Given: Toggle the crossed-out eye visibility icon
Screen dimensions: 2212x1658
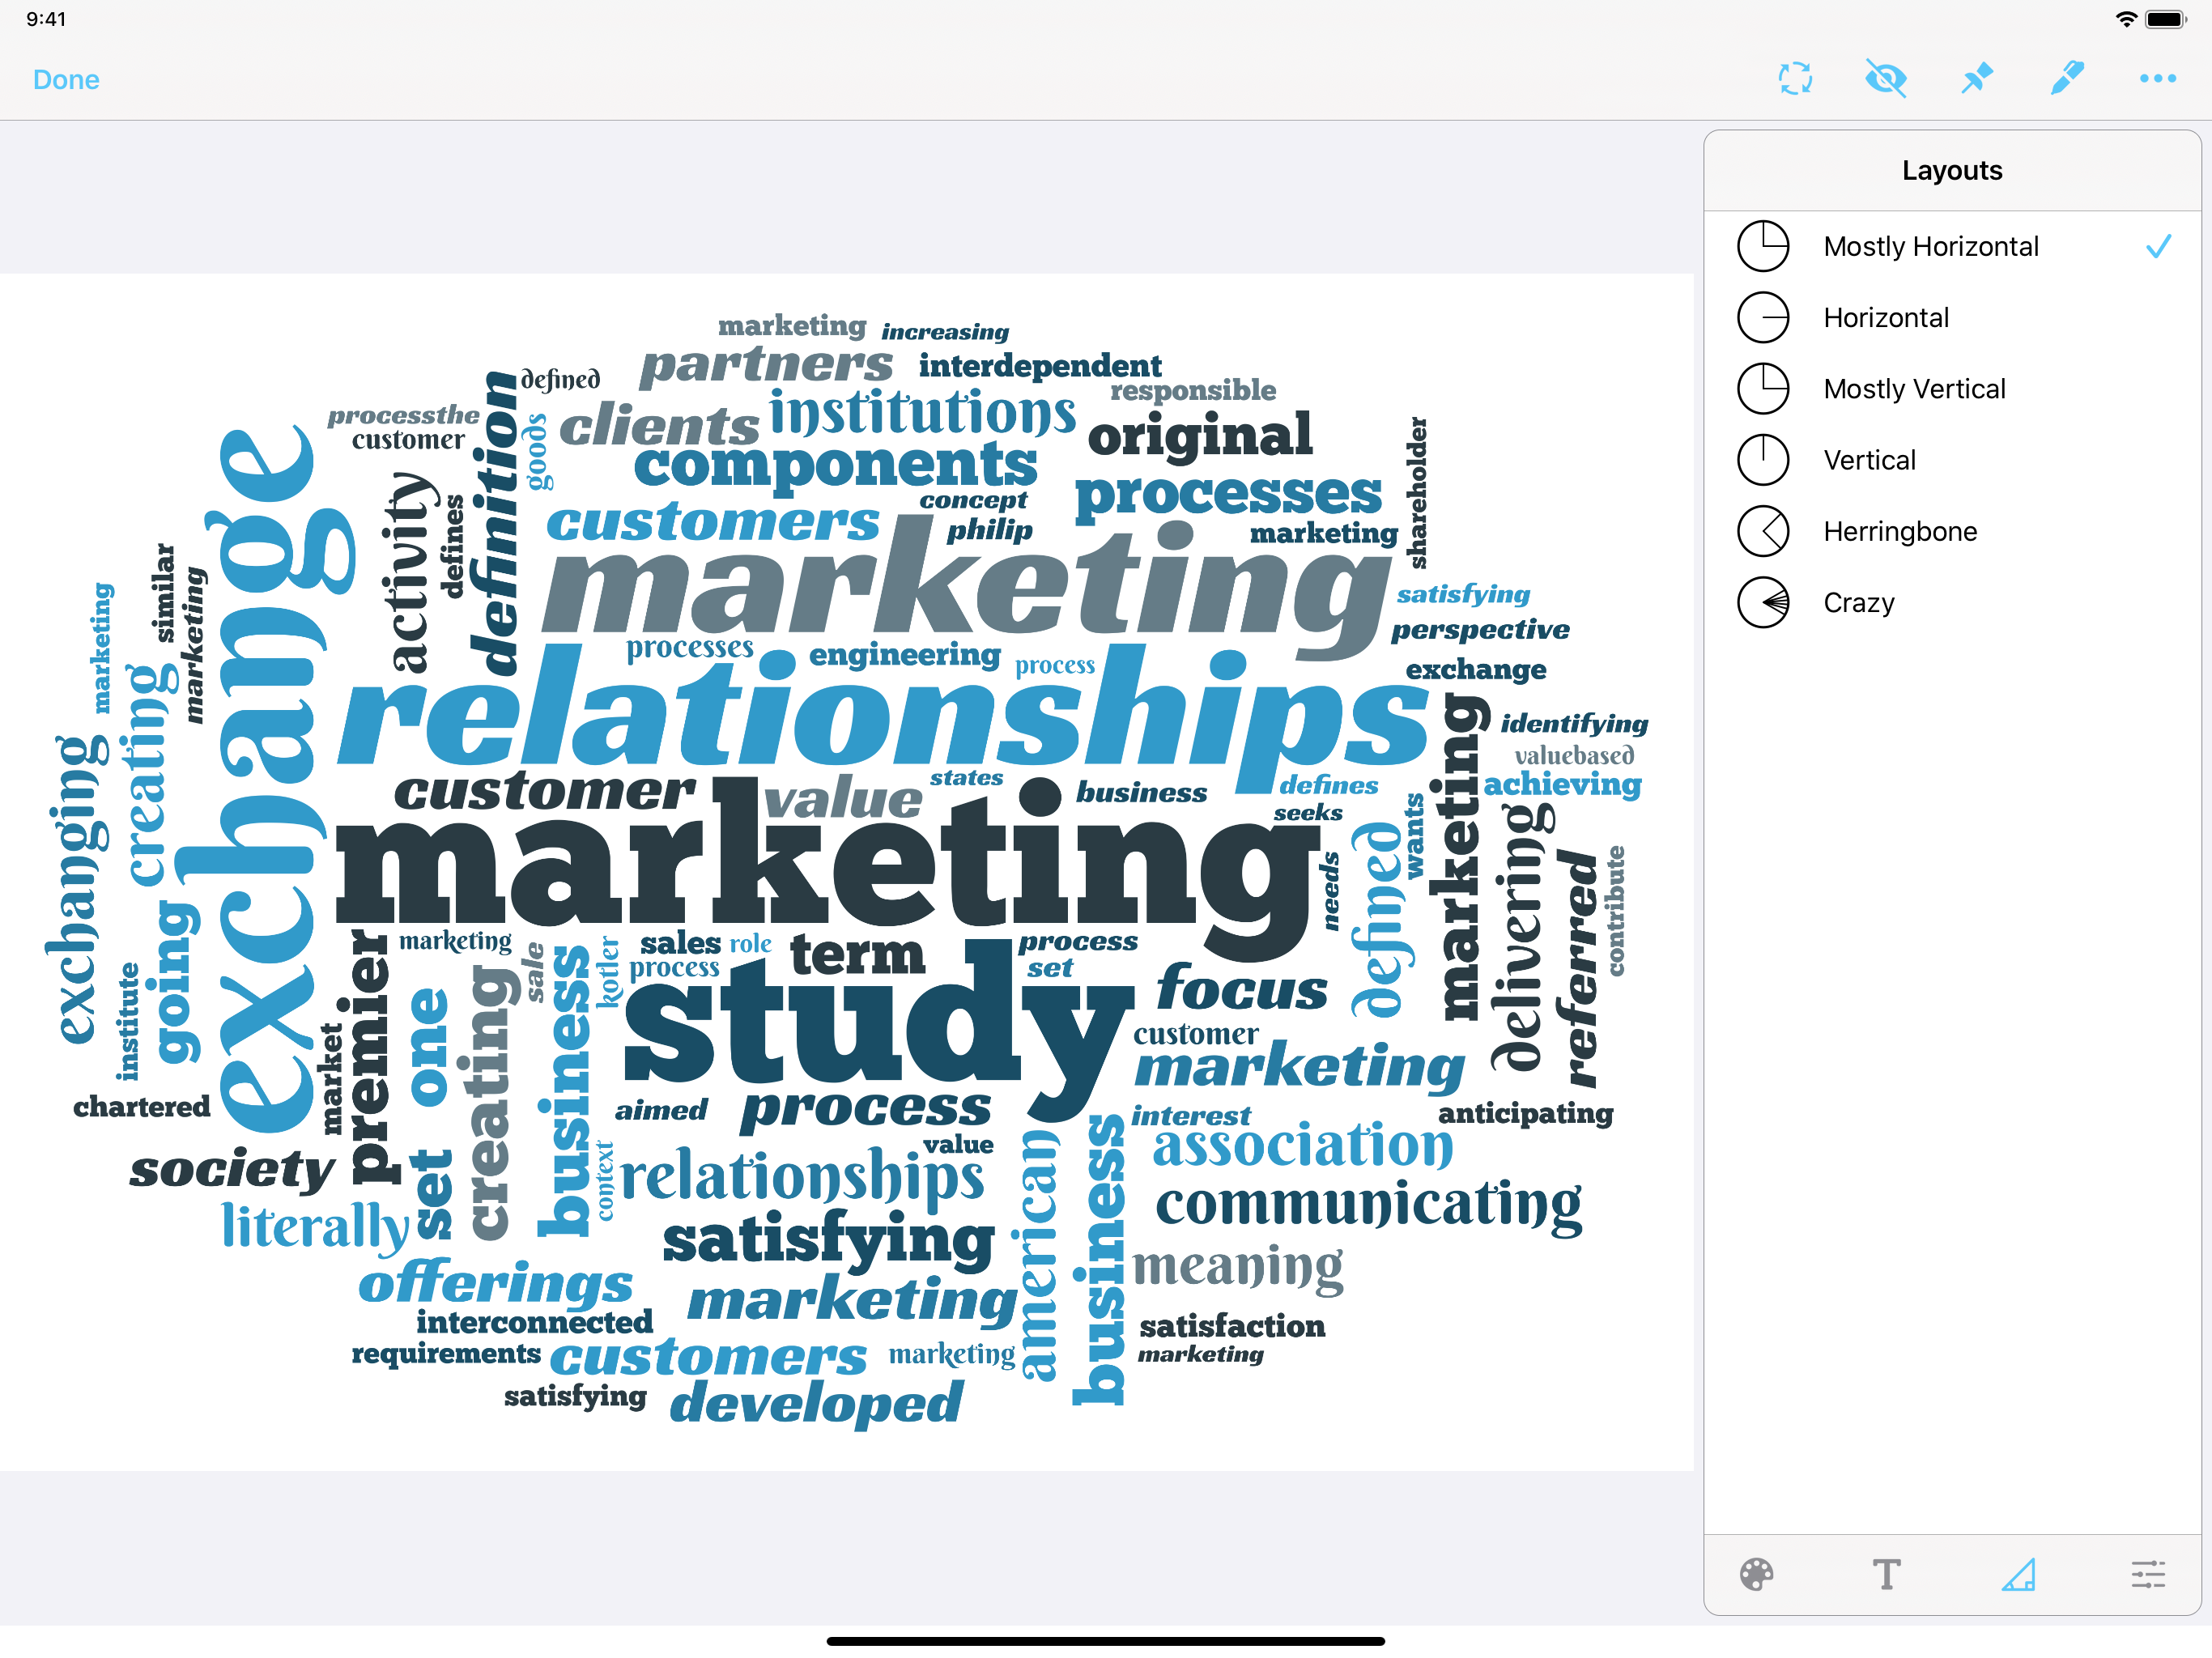Looking at the screenshot, I should pos(1885,78).
